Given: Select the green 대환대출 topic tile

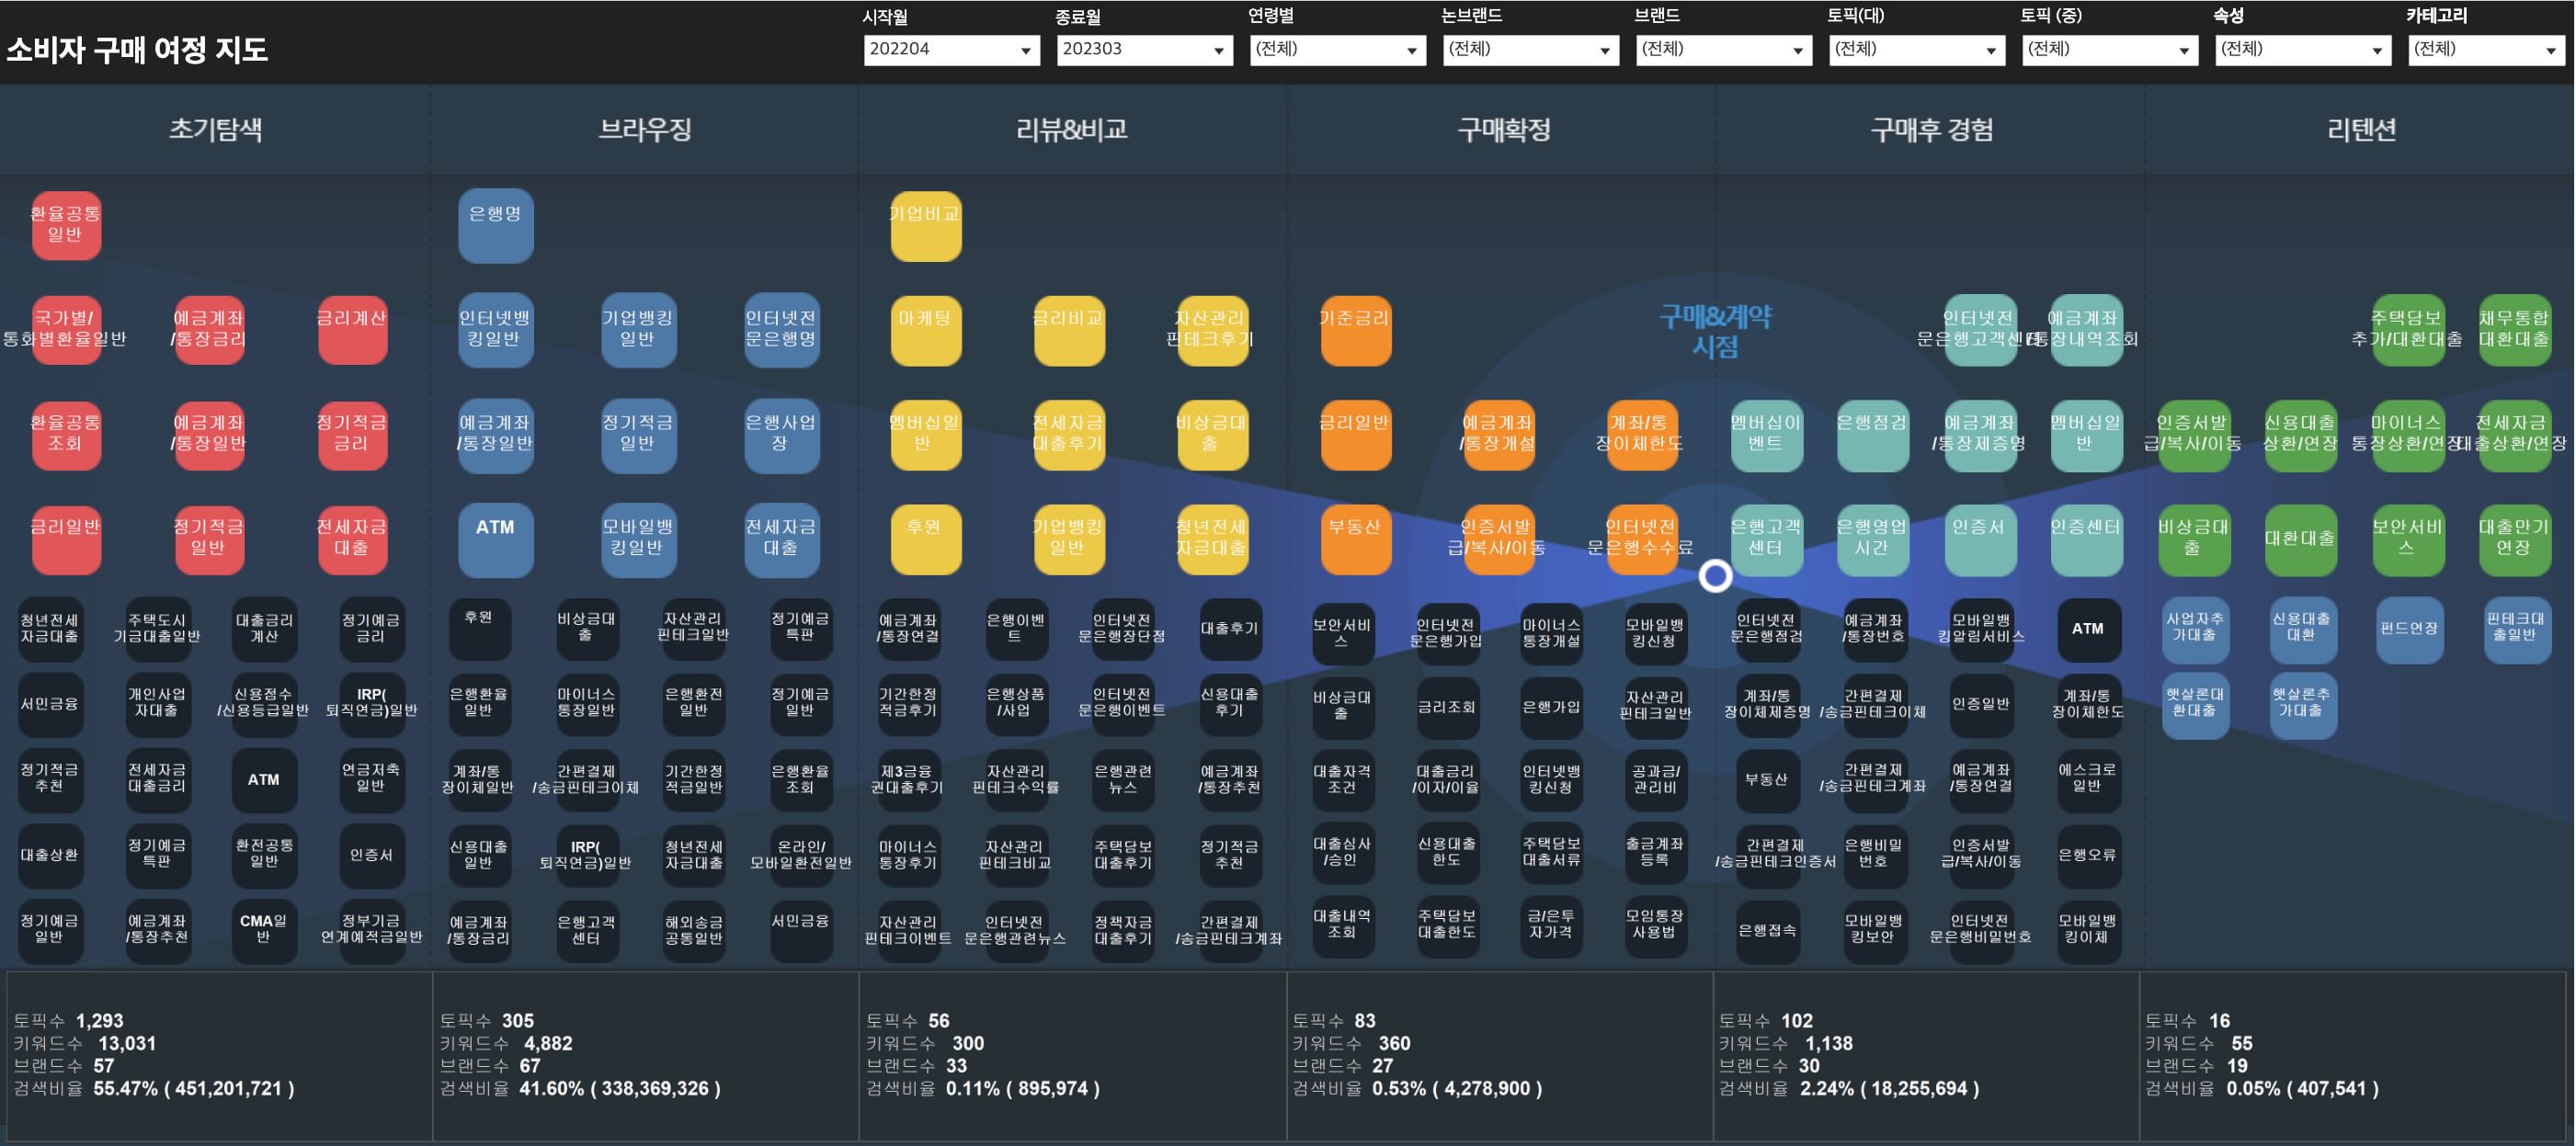Looking at the screenshot, I should 2300,539.
